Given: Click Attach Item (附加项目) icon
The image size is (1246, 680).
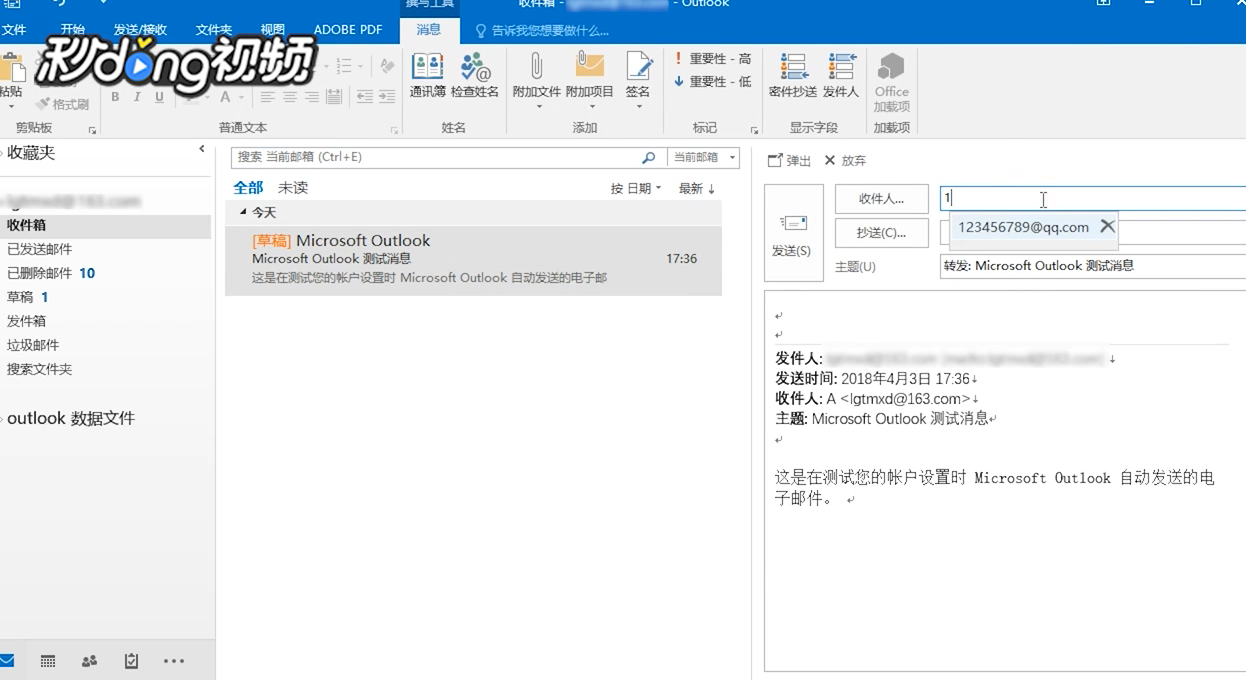Looking at the screenshot, I should (589, 78).
